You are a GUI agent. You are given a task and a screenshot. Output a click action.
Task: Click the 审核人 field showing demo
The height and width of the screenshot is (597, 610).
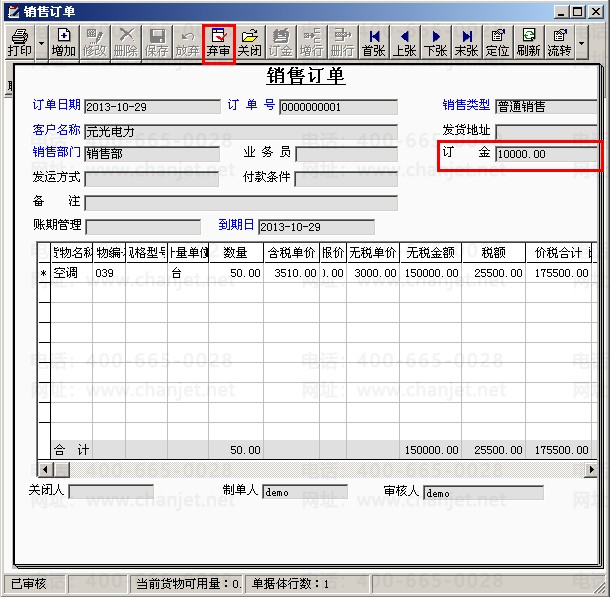coord(483,492)
